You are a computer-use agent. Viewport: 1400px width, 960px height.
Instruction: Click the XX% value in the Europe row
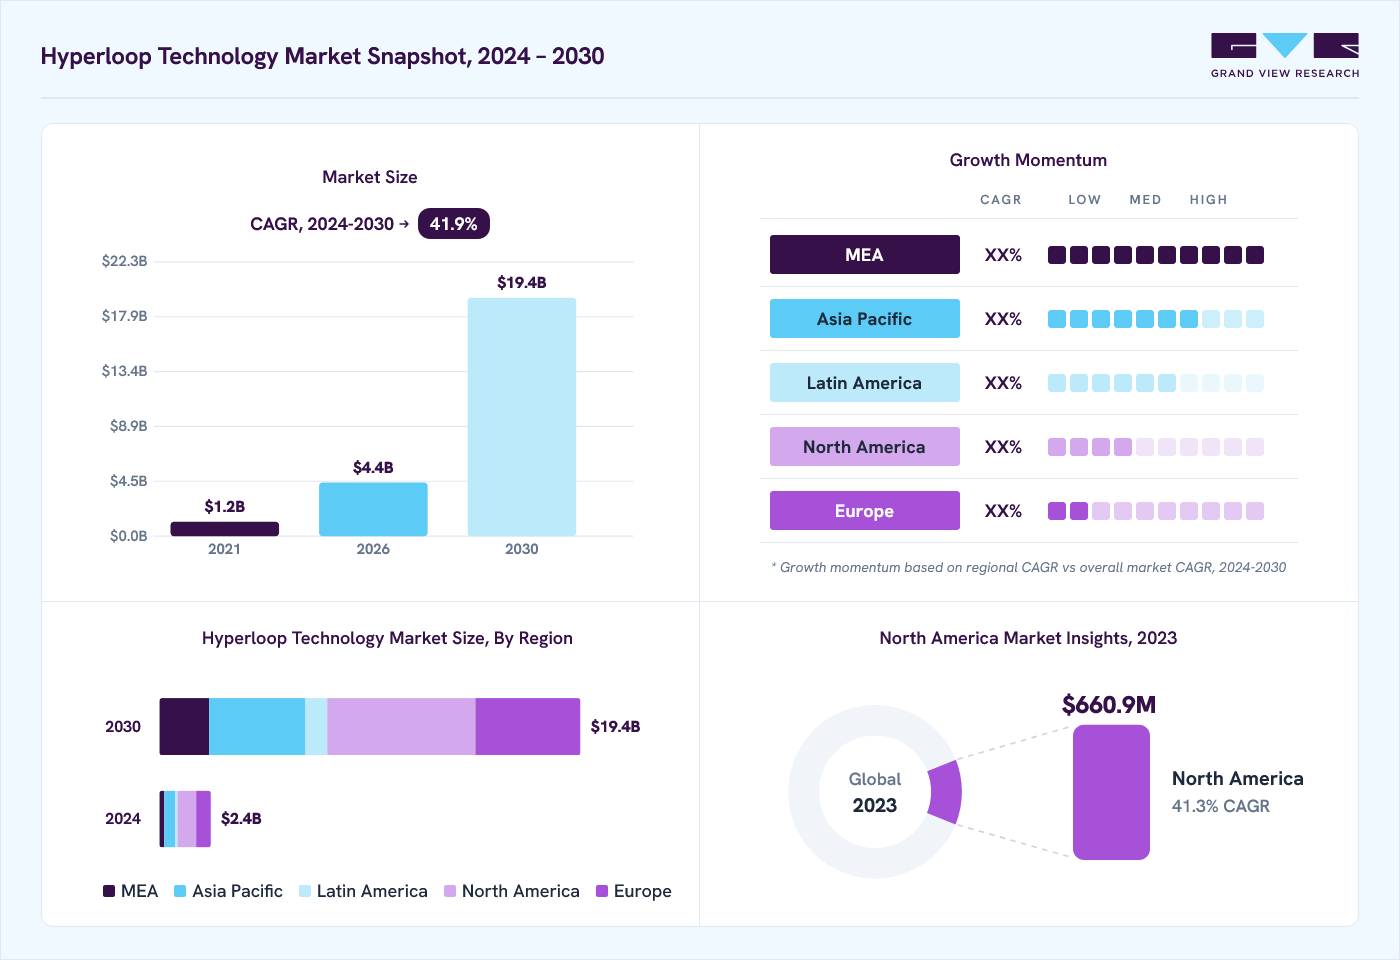coord(1003,511)
